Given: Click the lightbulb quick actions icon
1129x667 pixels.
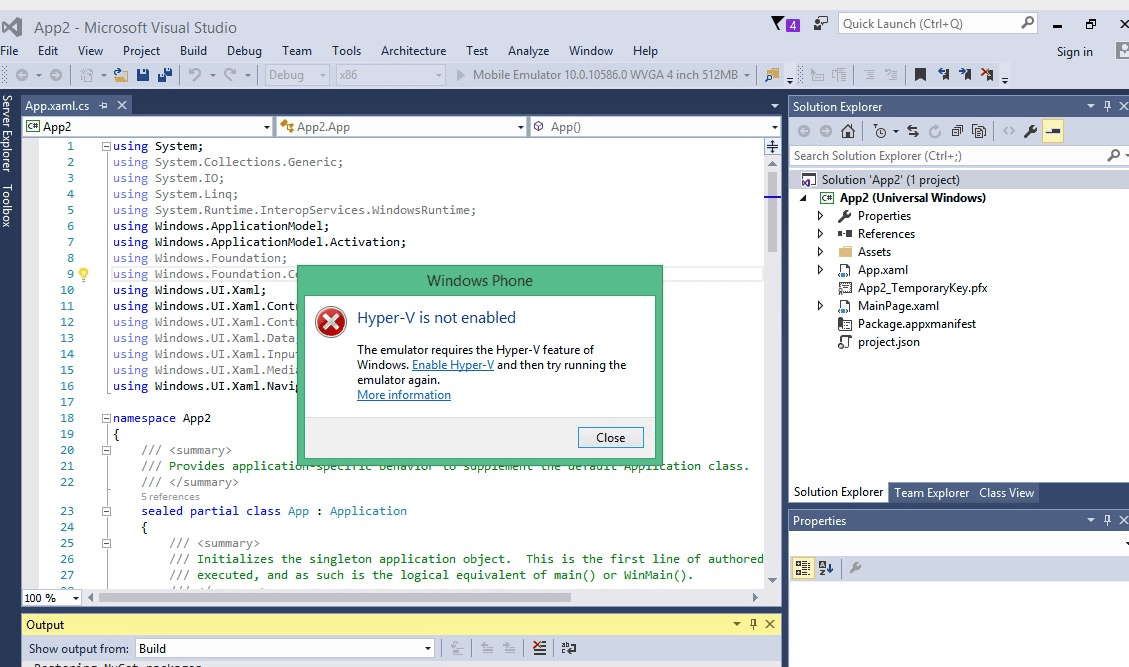Looking at the screenshot, I should (x=84, y=274).
